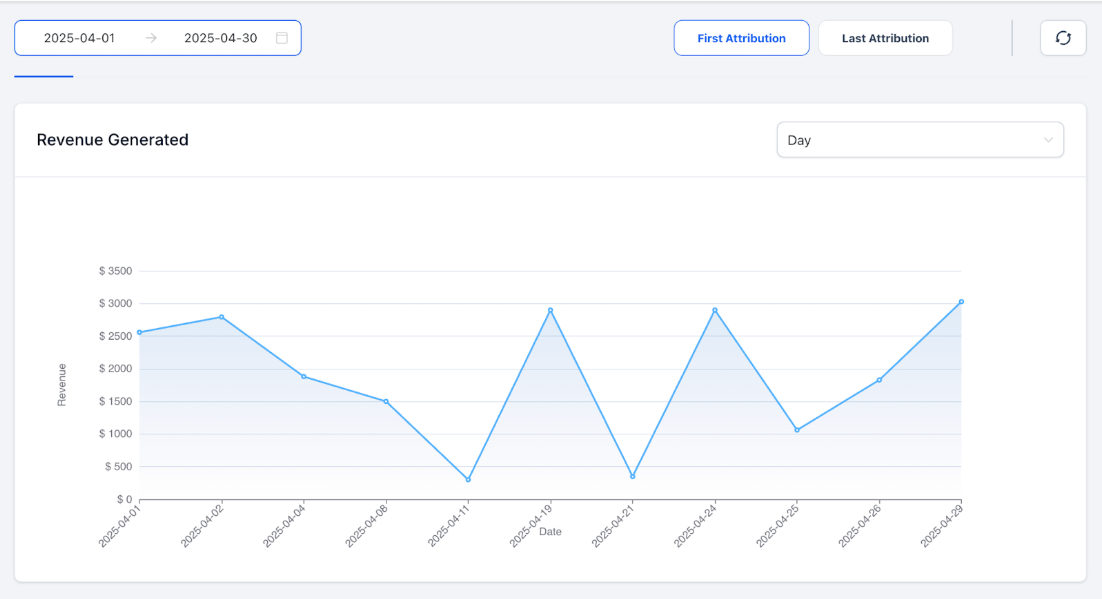The image size is (1102, 599).
Task: Click the 2025-04-11 low data point
Action: [x=468, y=479]
